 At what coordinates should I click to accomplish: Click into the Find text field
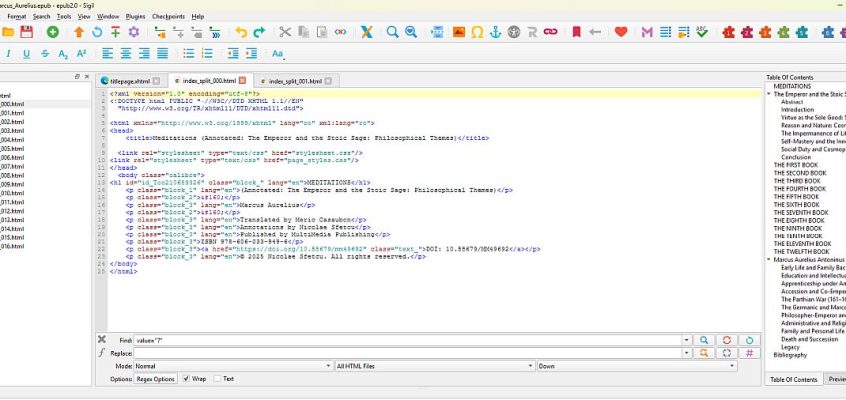pos(407,340)
